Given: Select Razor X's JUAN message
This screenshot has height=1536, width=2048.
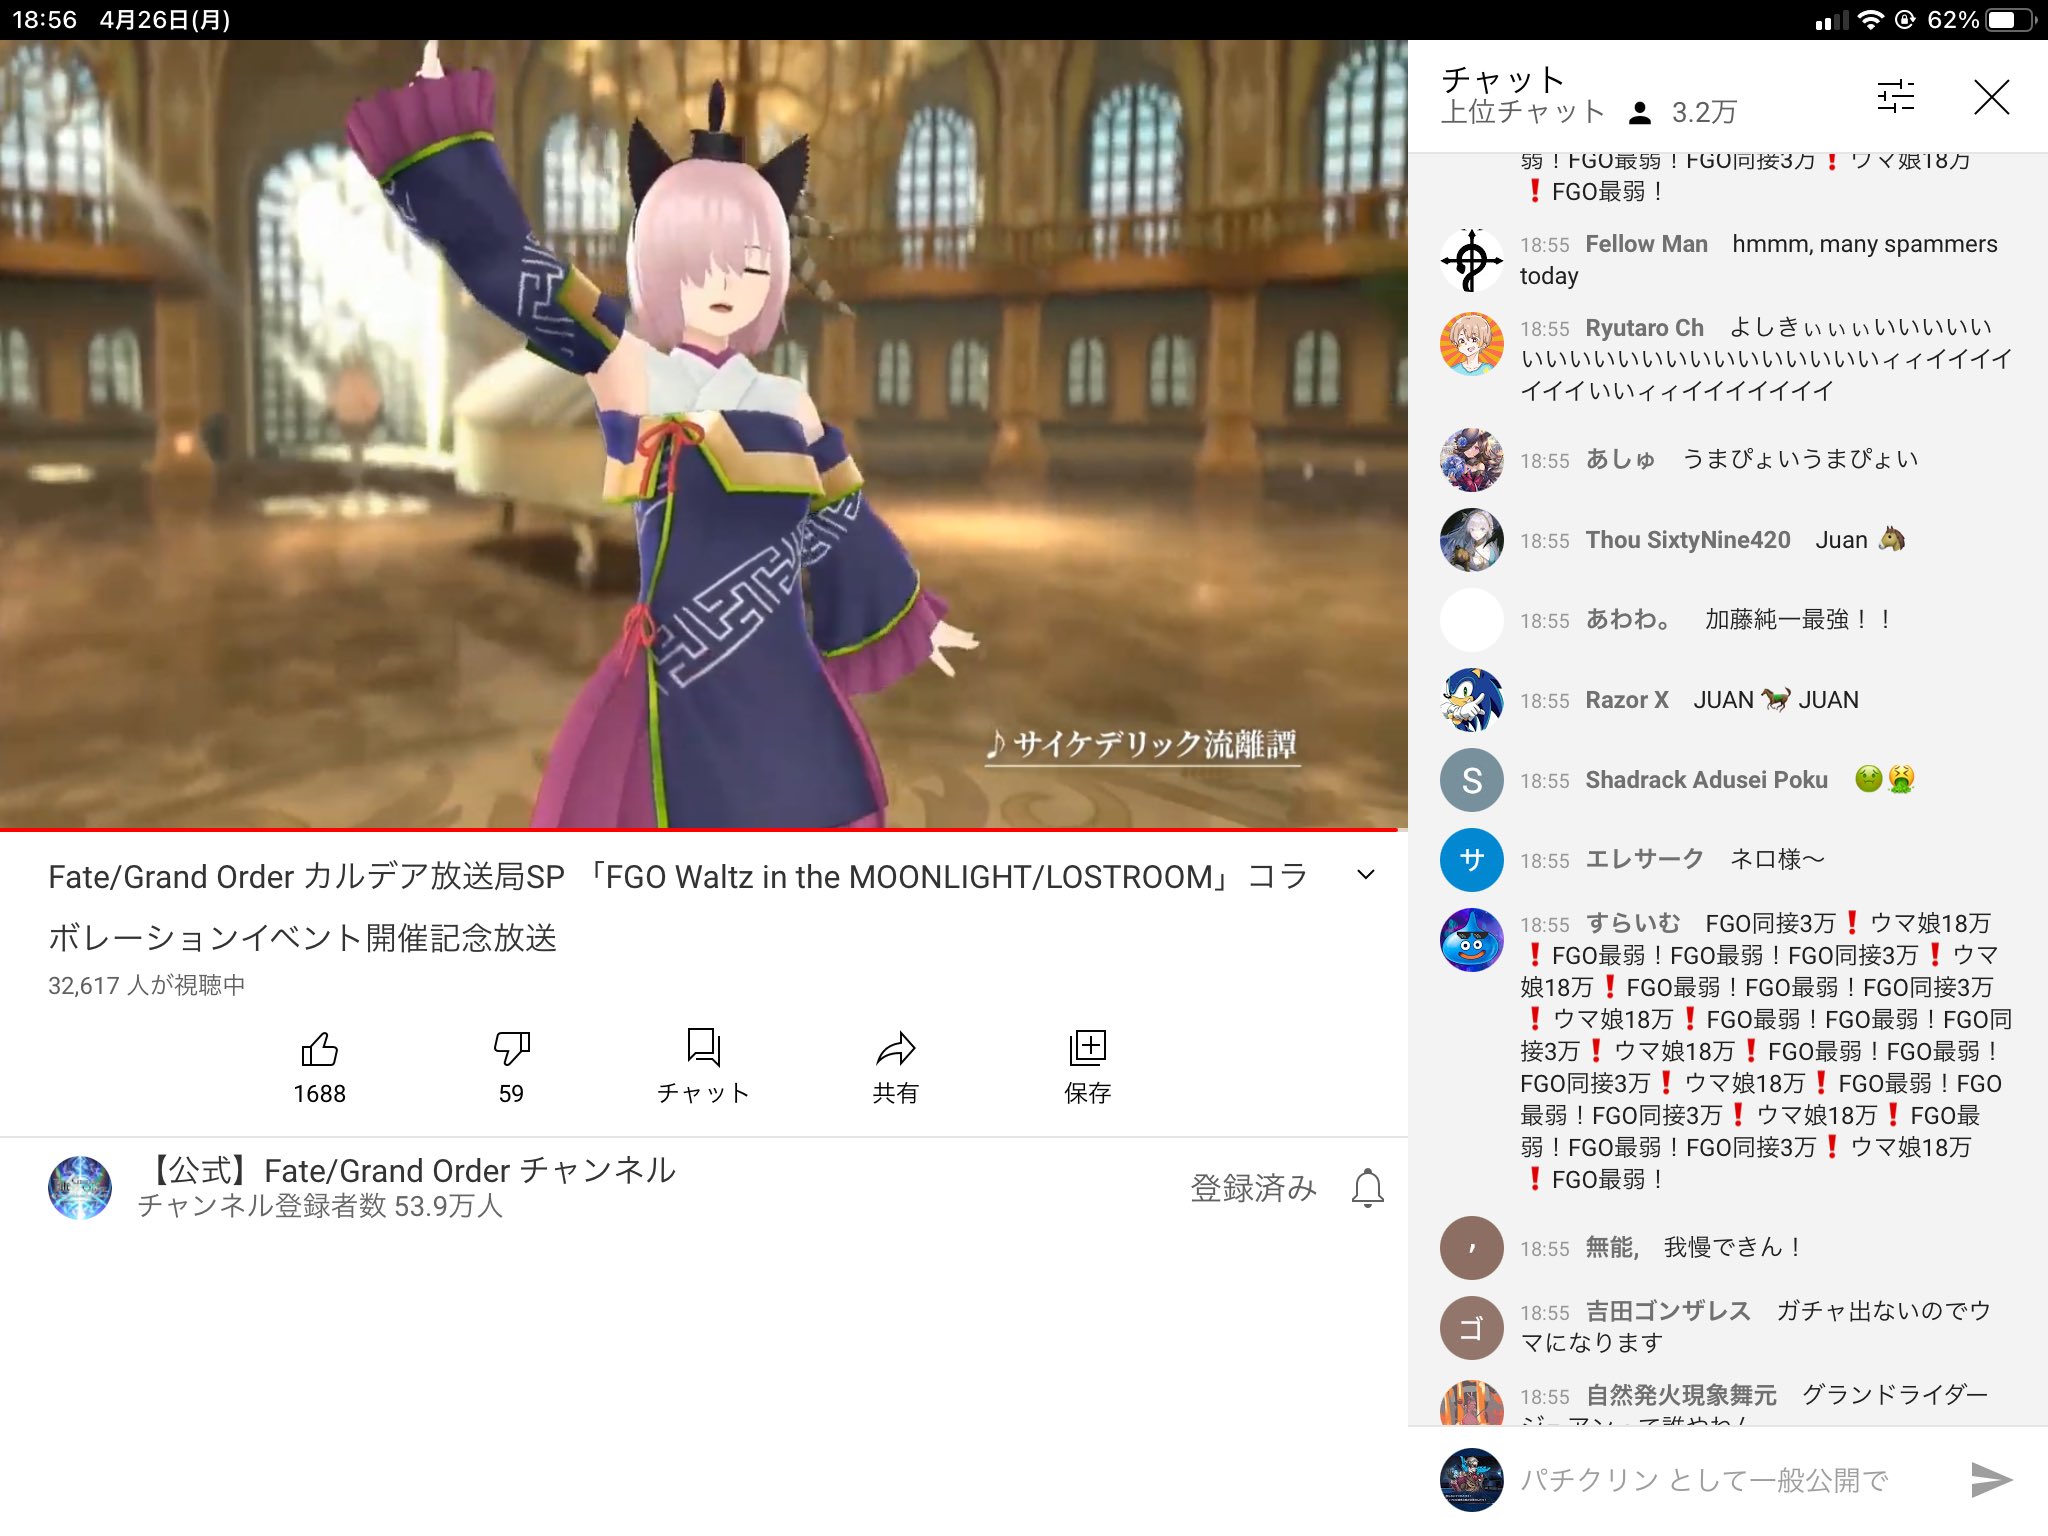Looking at the screenshot, I should [x=1776, y=700].
